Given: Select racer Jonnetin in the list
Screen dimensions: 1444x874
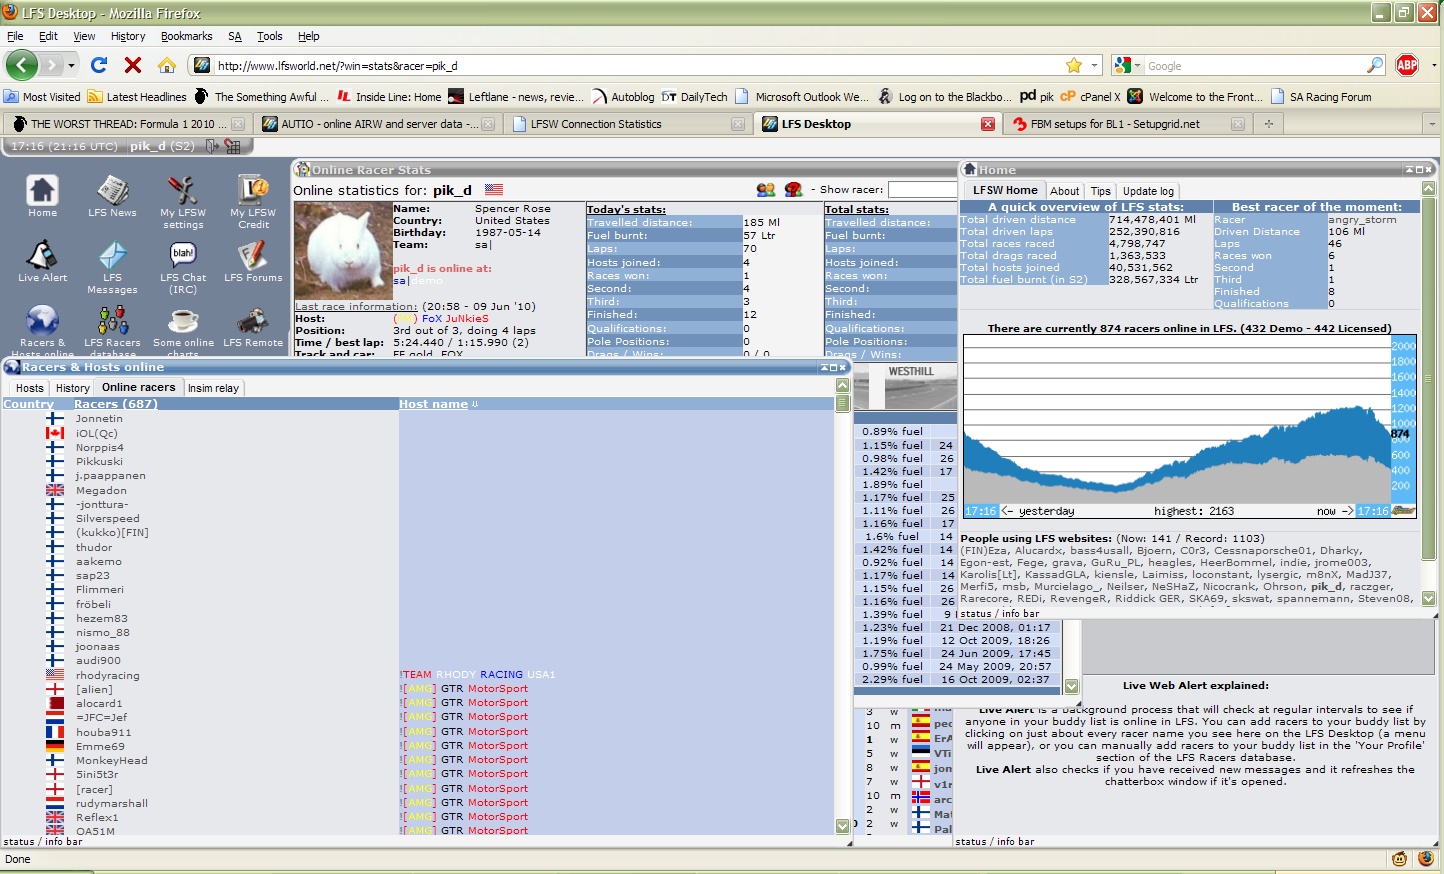Looking at the screenshot, I should tap(99, 419).
